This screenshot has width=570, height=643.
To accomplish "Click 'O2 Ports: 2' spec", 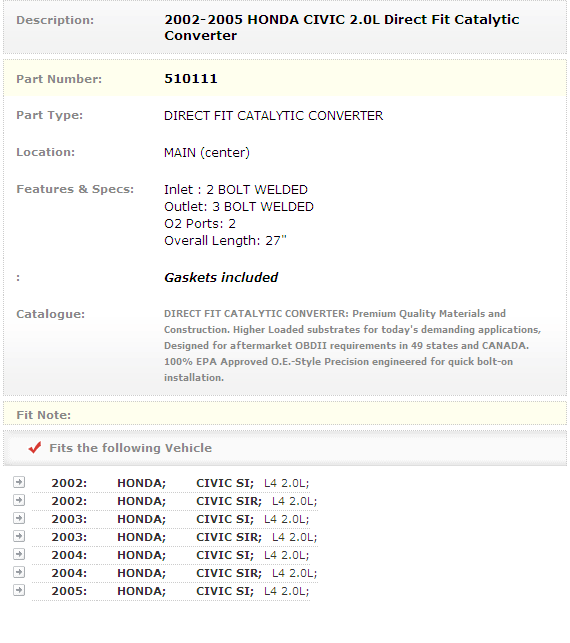I will tap(200, 223).
